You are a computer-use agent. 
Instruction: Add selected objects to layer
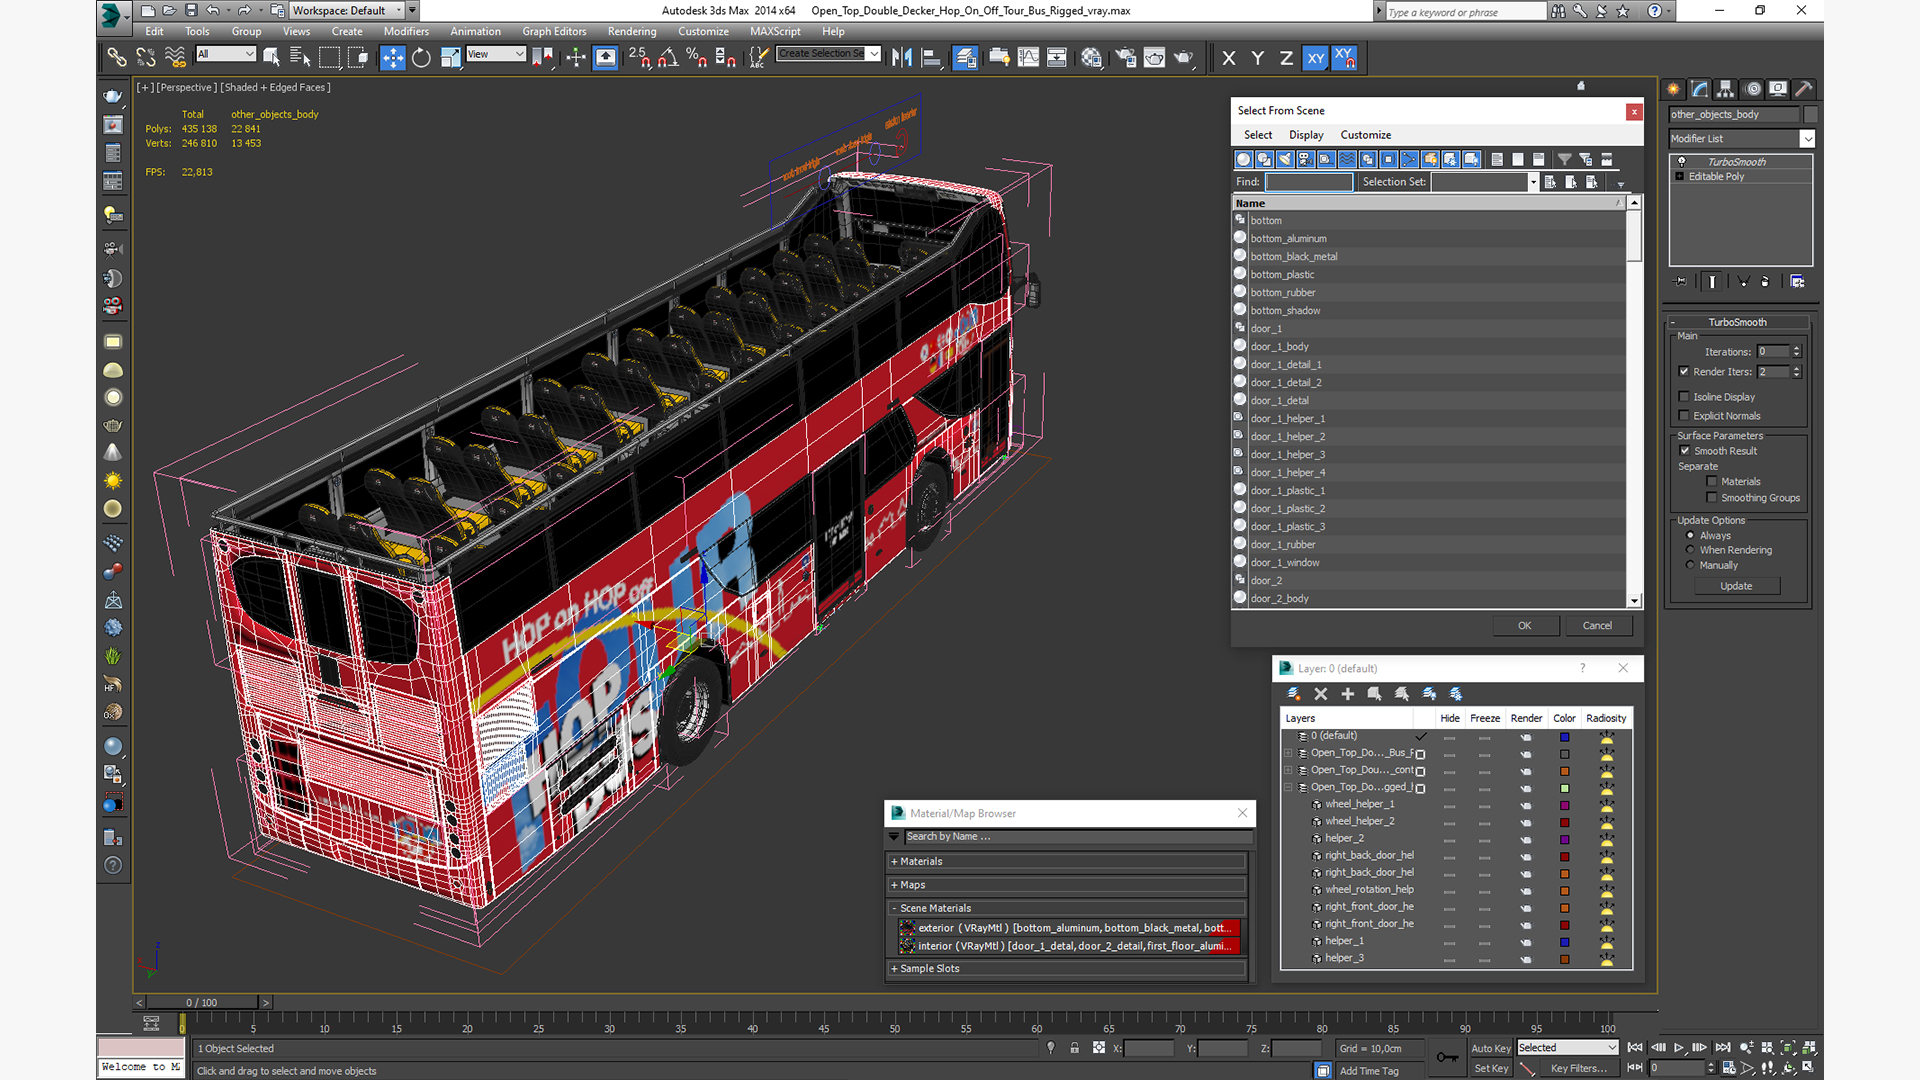[1347, 694]
